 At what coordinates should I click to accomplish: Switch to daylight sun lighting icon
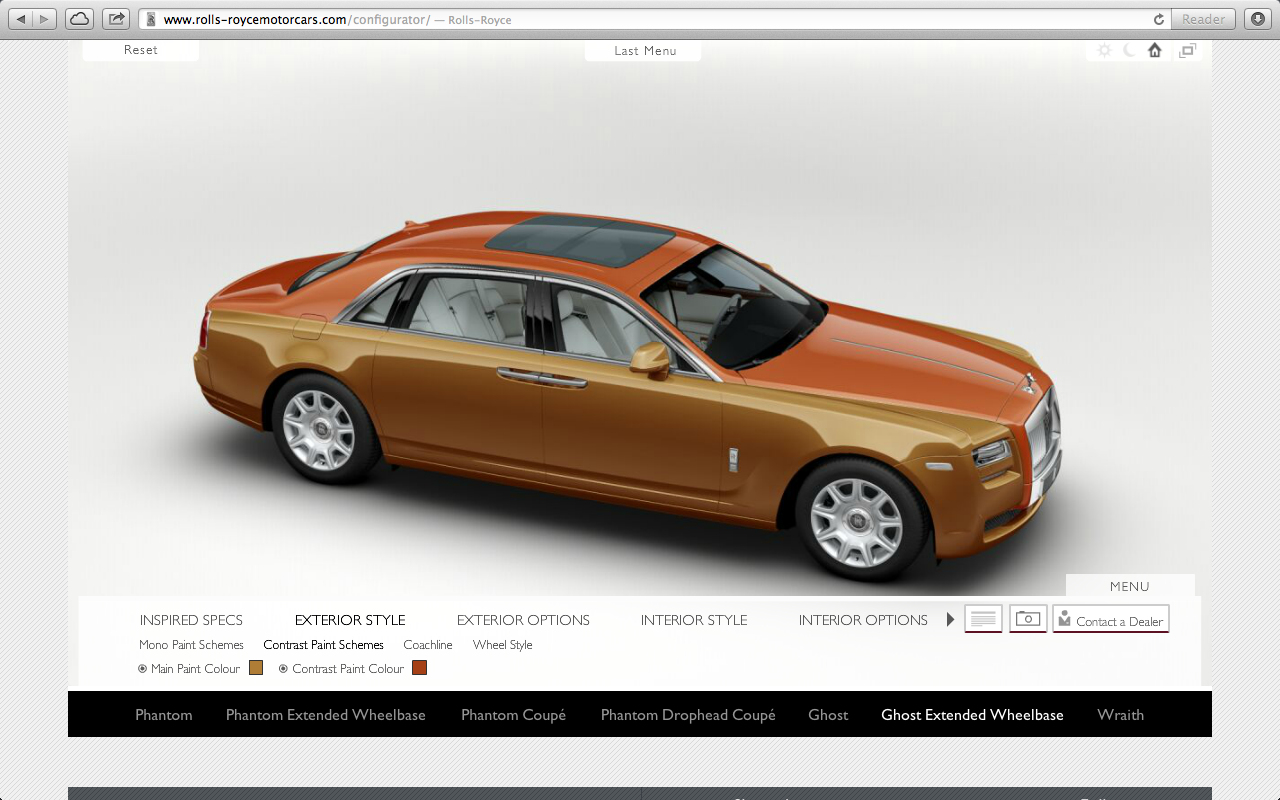[1104, 50]
